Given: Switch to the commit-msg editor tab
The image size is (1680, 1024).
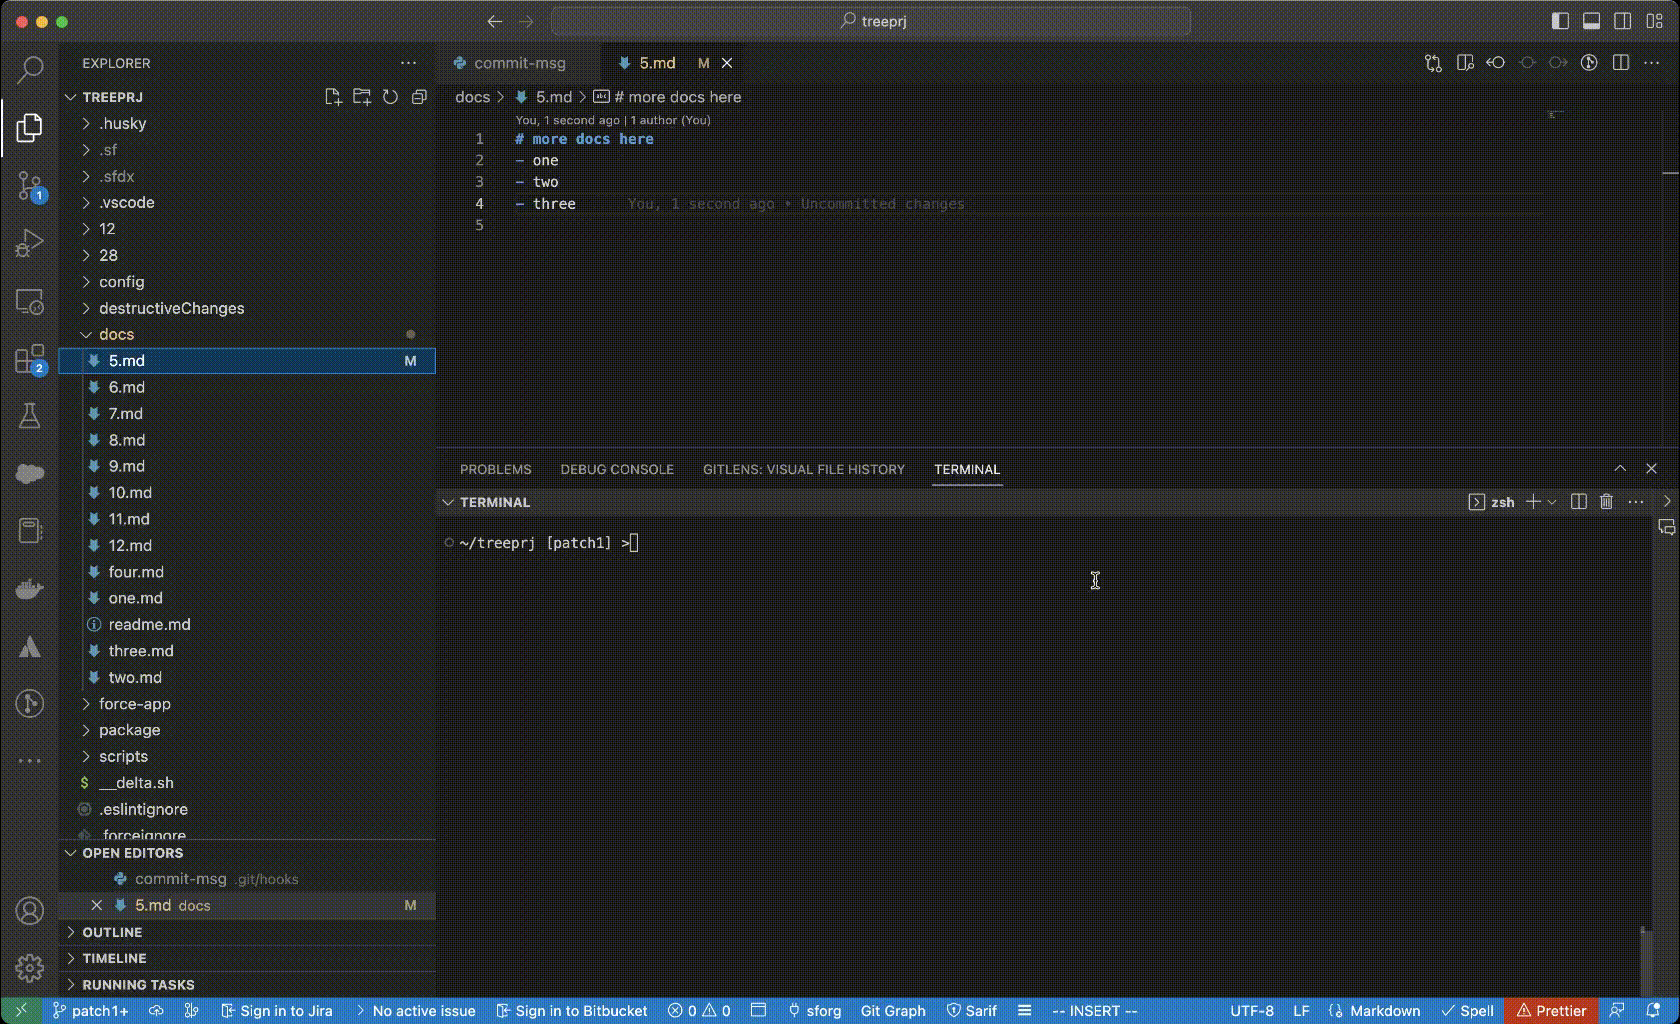Looking at the screenshot, I should tap(519, 63).
